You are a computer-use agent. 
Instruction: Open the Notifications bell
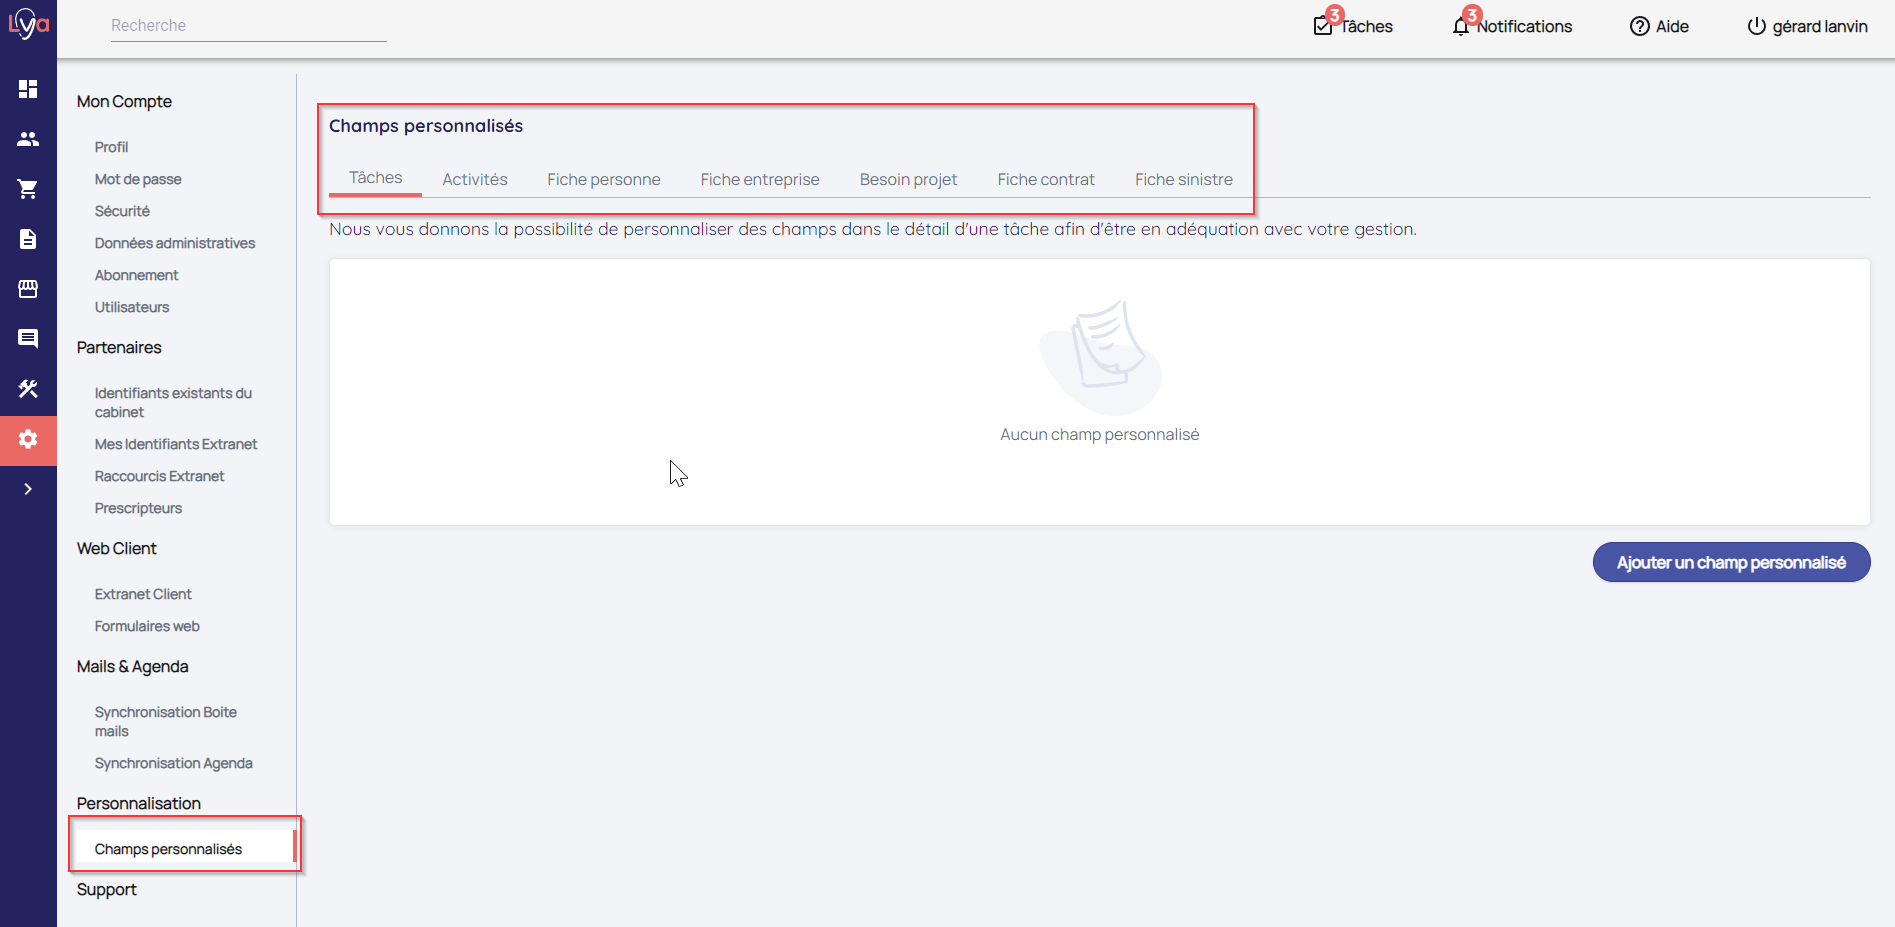pos(1512,26)
